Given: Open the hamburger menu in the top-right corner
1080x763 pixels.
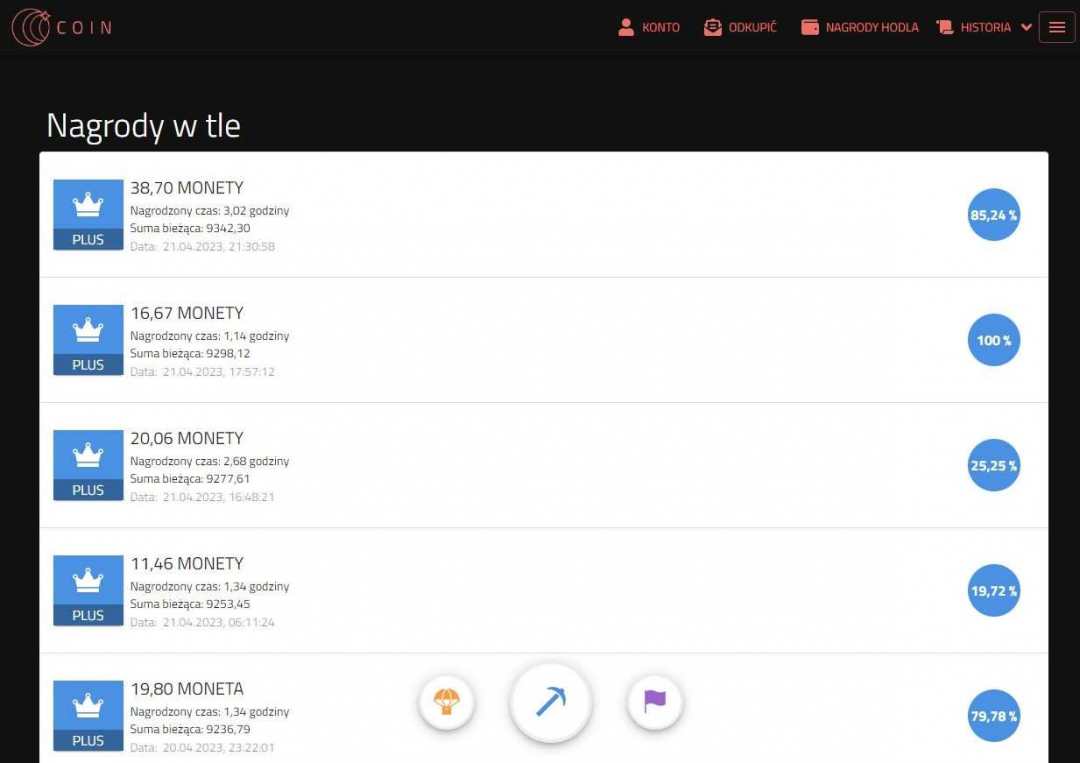Looking at the screenshot, I should 1056,27.
